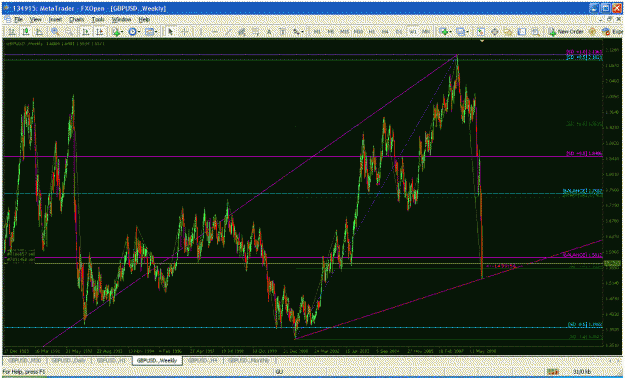Show the Terminal panel
This screenshot has height=378, width=625.
point(522,32)
